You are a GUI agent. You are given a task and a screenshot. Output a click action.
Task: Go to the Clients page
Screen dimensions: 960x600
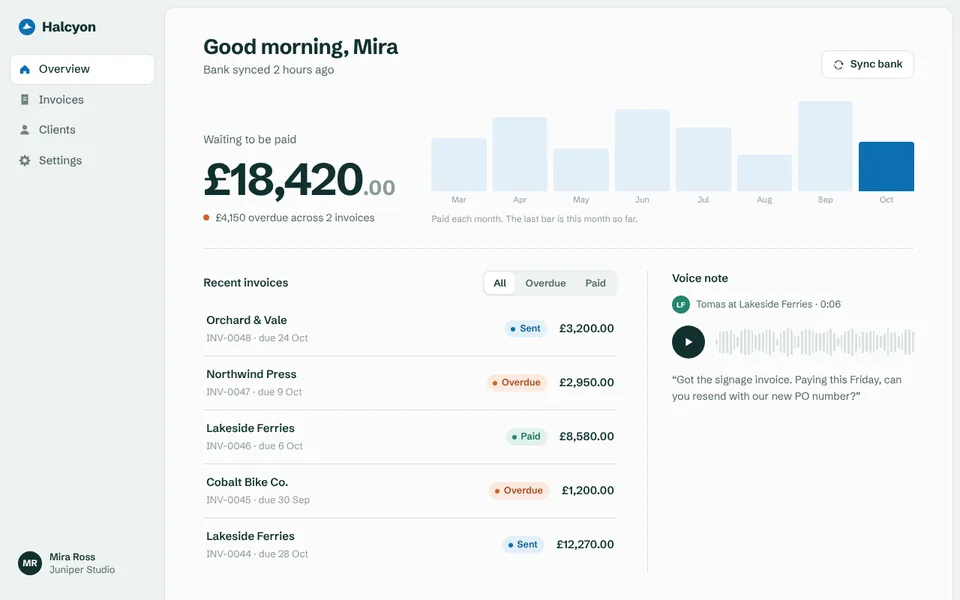point(82,130)
